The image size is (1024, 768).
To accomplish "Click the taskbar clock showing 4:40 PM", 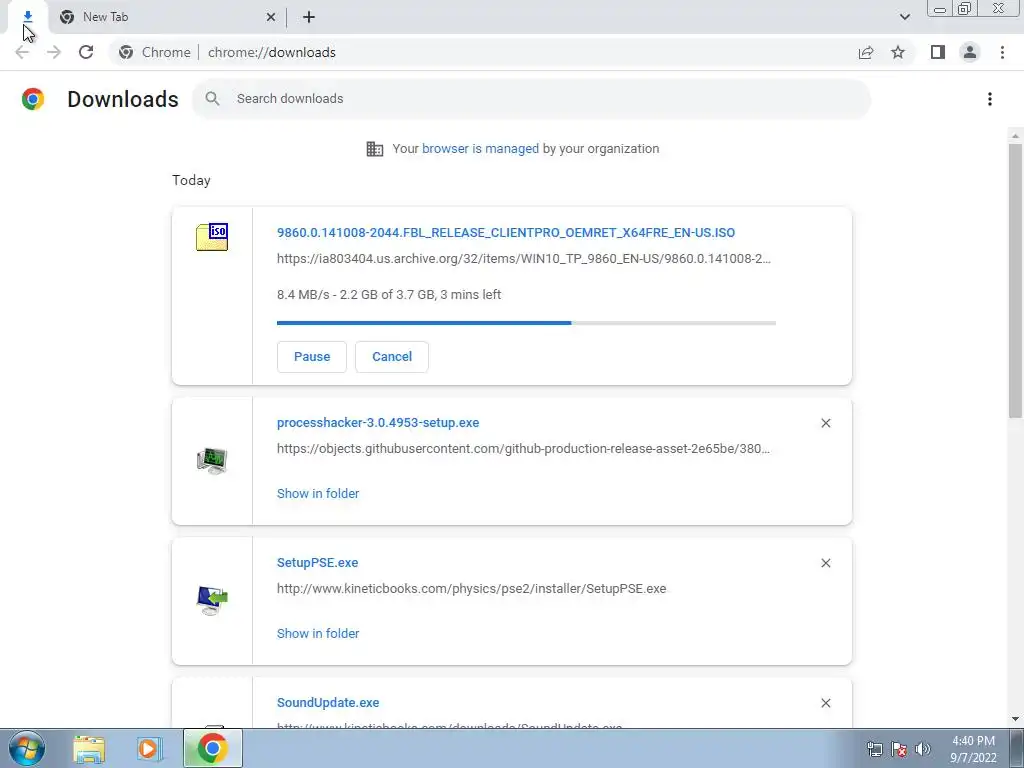I will [x=973, y=749].
